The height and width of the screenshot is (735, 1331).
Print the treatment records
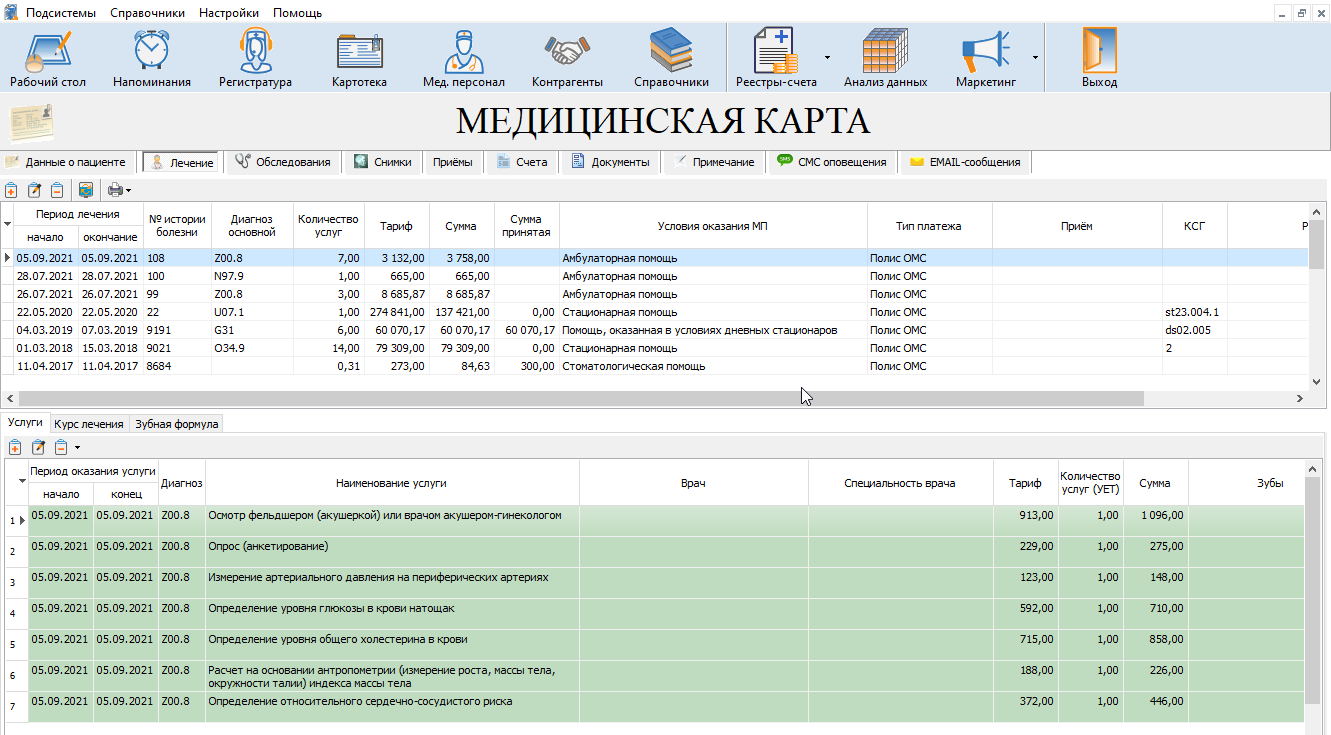click(115, 190)
